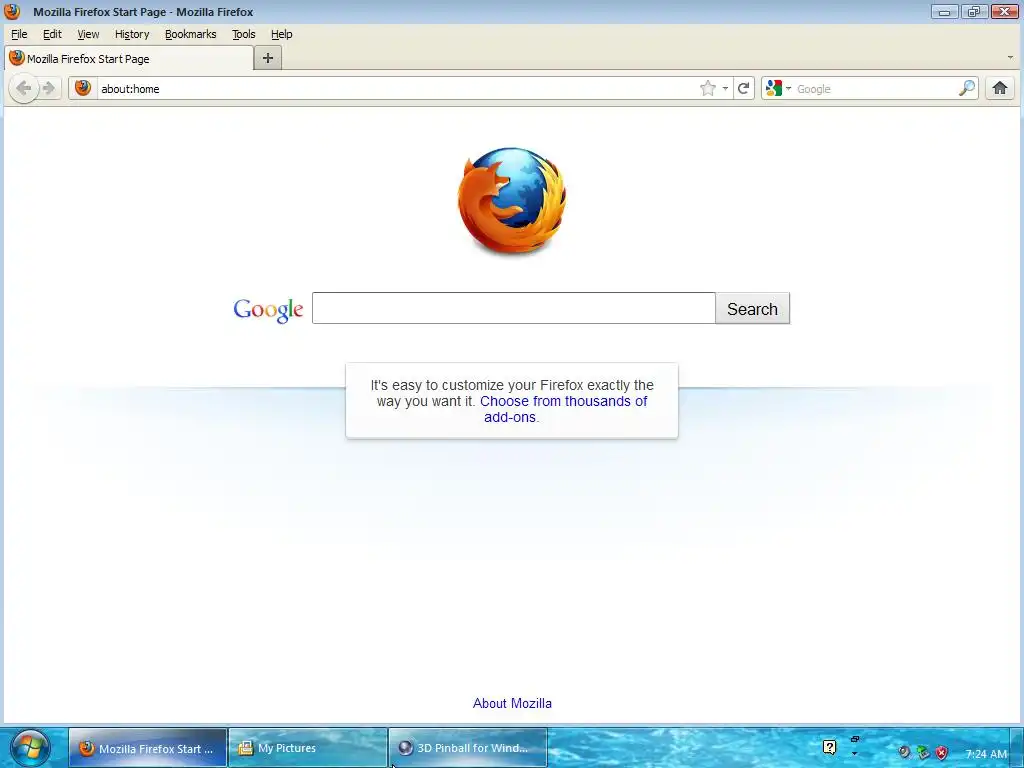Open the list all tabs dropdown arrow

pyautogui.click(x=1010, y=57)
